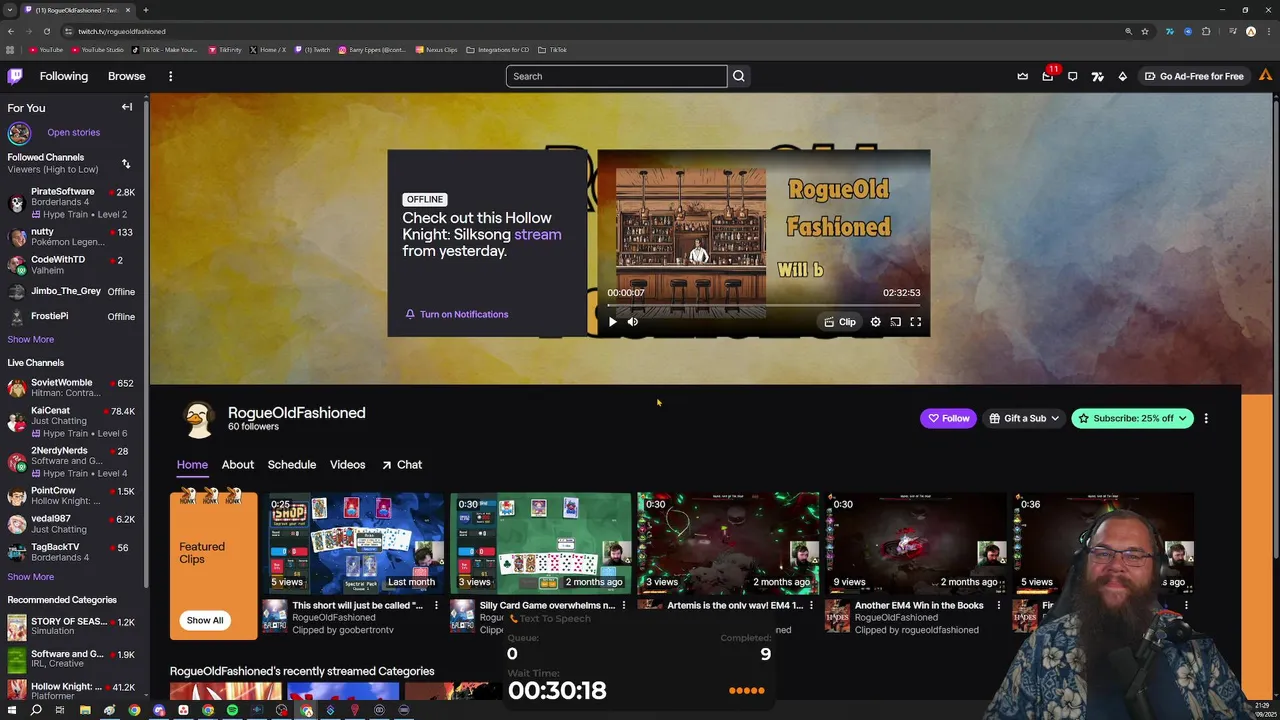Open the 'stream' link in offline message

pyautogui.click(x=538, y=234)
